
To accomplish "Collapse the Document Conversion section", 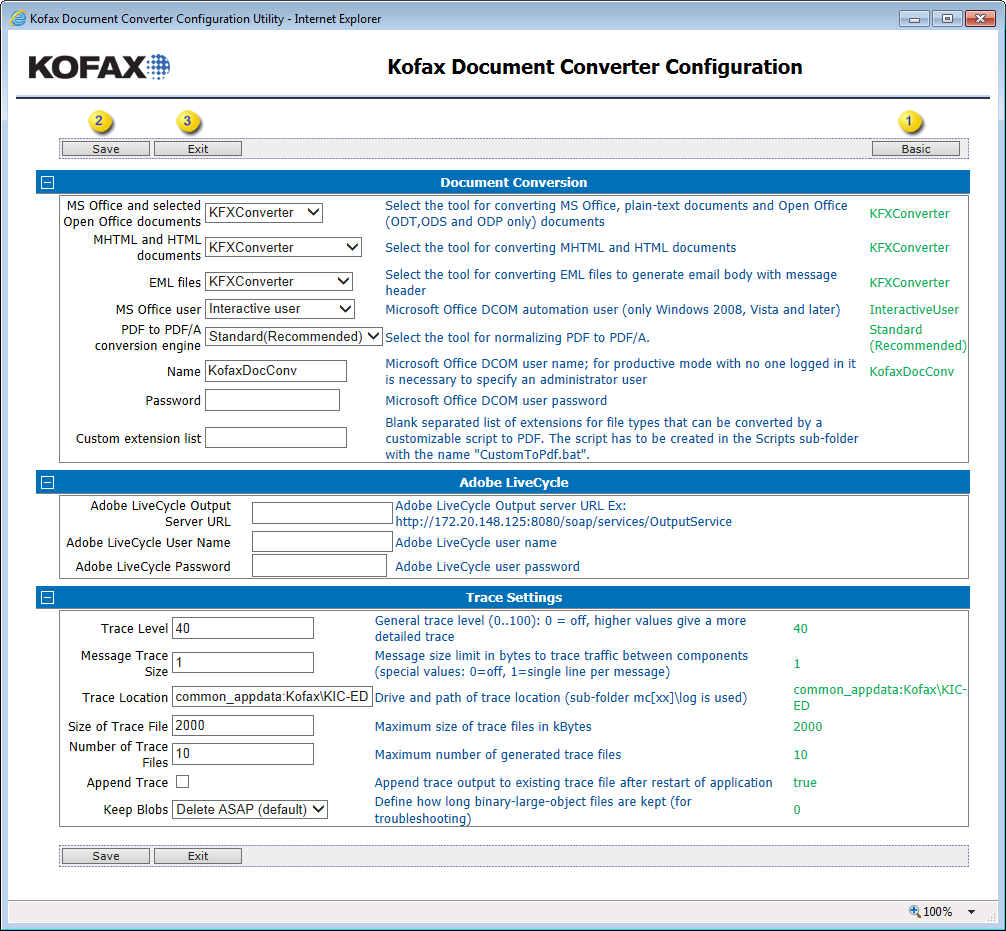I will pos(47,183).
